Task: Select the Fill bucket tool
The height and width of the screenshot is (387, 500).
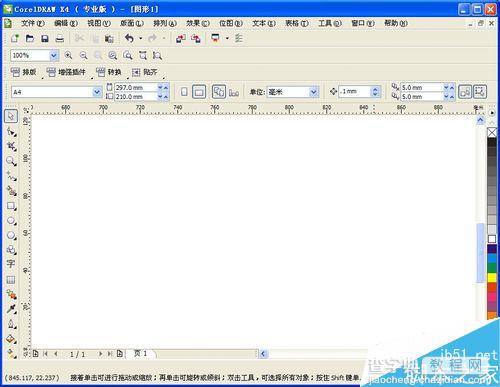Action: pos(11,339)
